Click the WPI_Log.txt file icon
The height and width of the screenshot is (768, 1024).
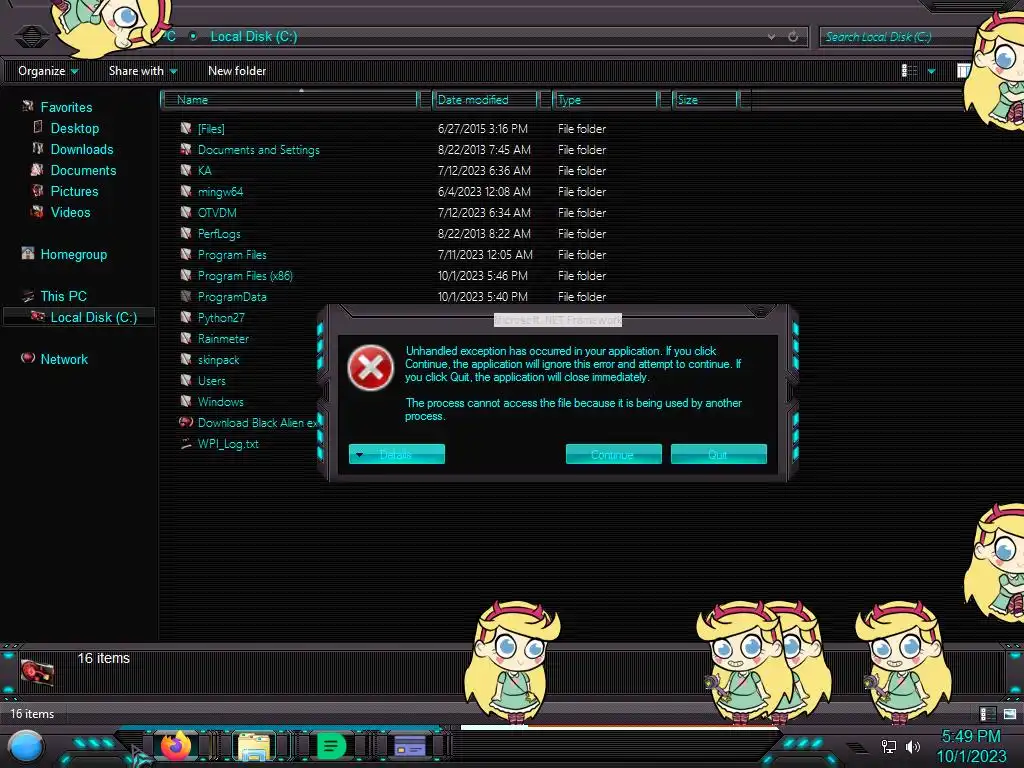click(186, 443)
